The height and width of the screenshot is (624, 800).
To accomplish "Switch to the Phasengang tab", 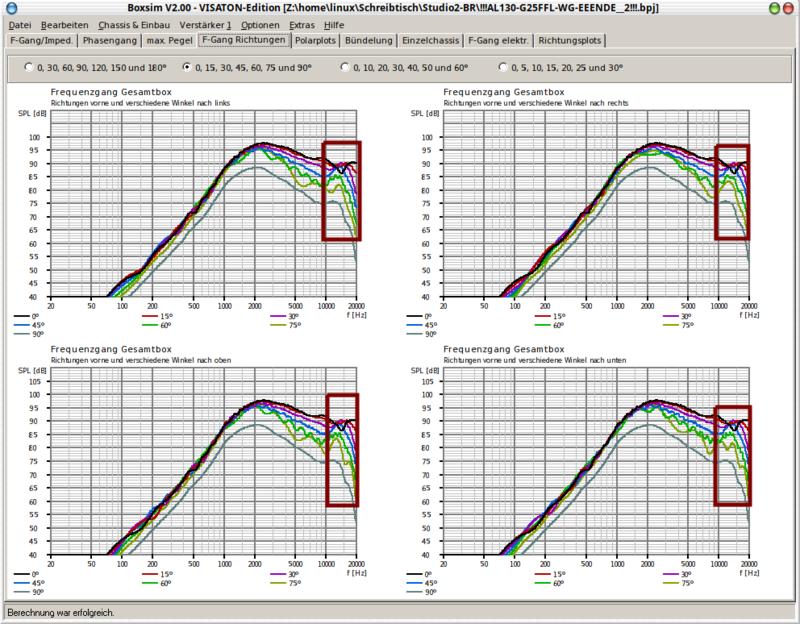I will pos(110,41).
